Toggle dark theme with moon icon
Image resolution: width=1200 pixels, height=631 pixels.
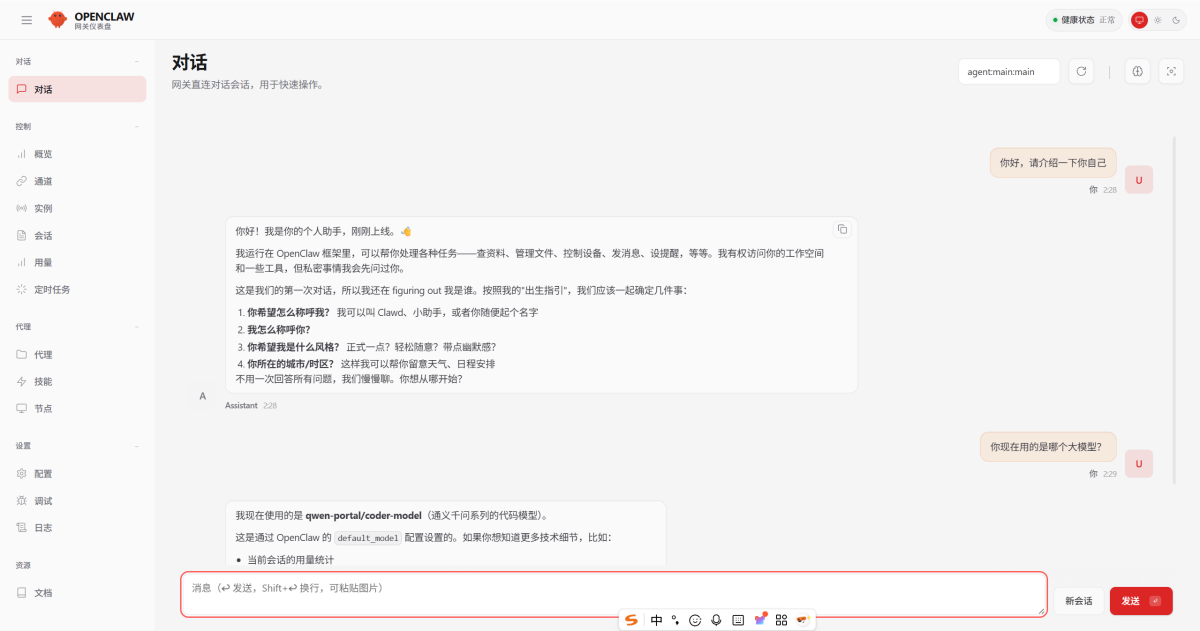coord(1175,19)
